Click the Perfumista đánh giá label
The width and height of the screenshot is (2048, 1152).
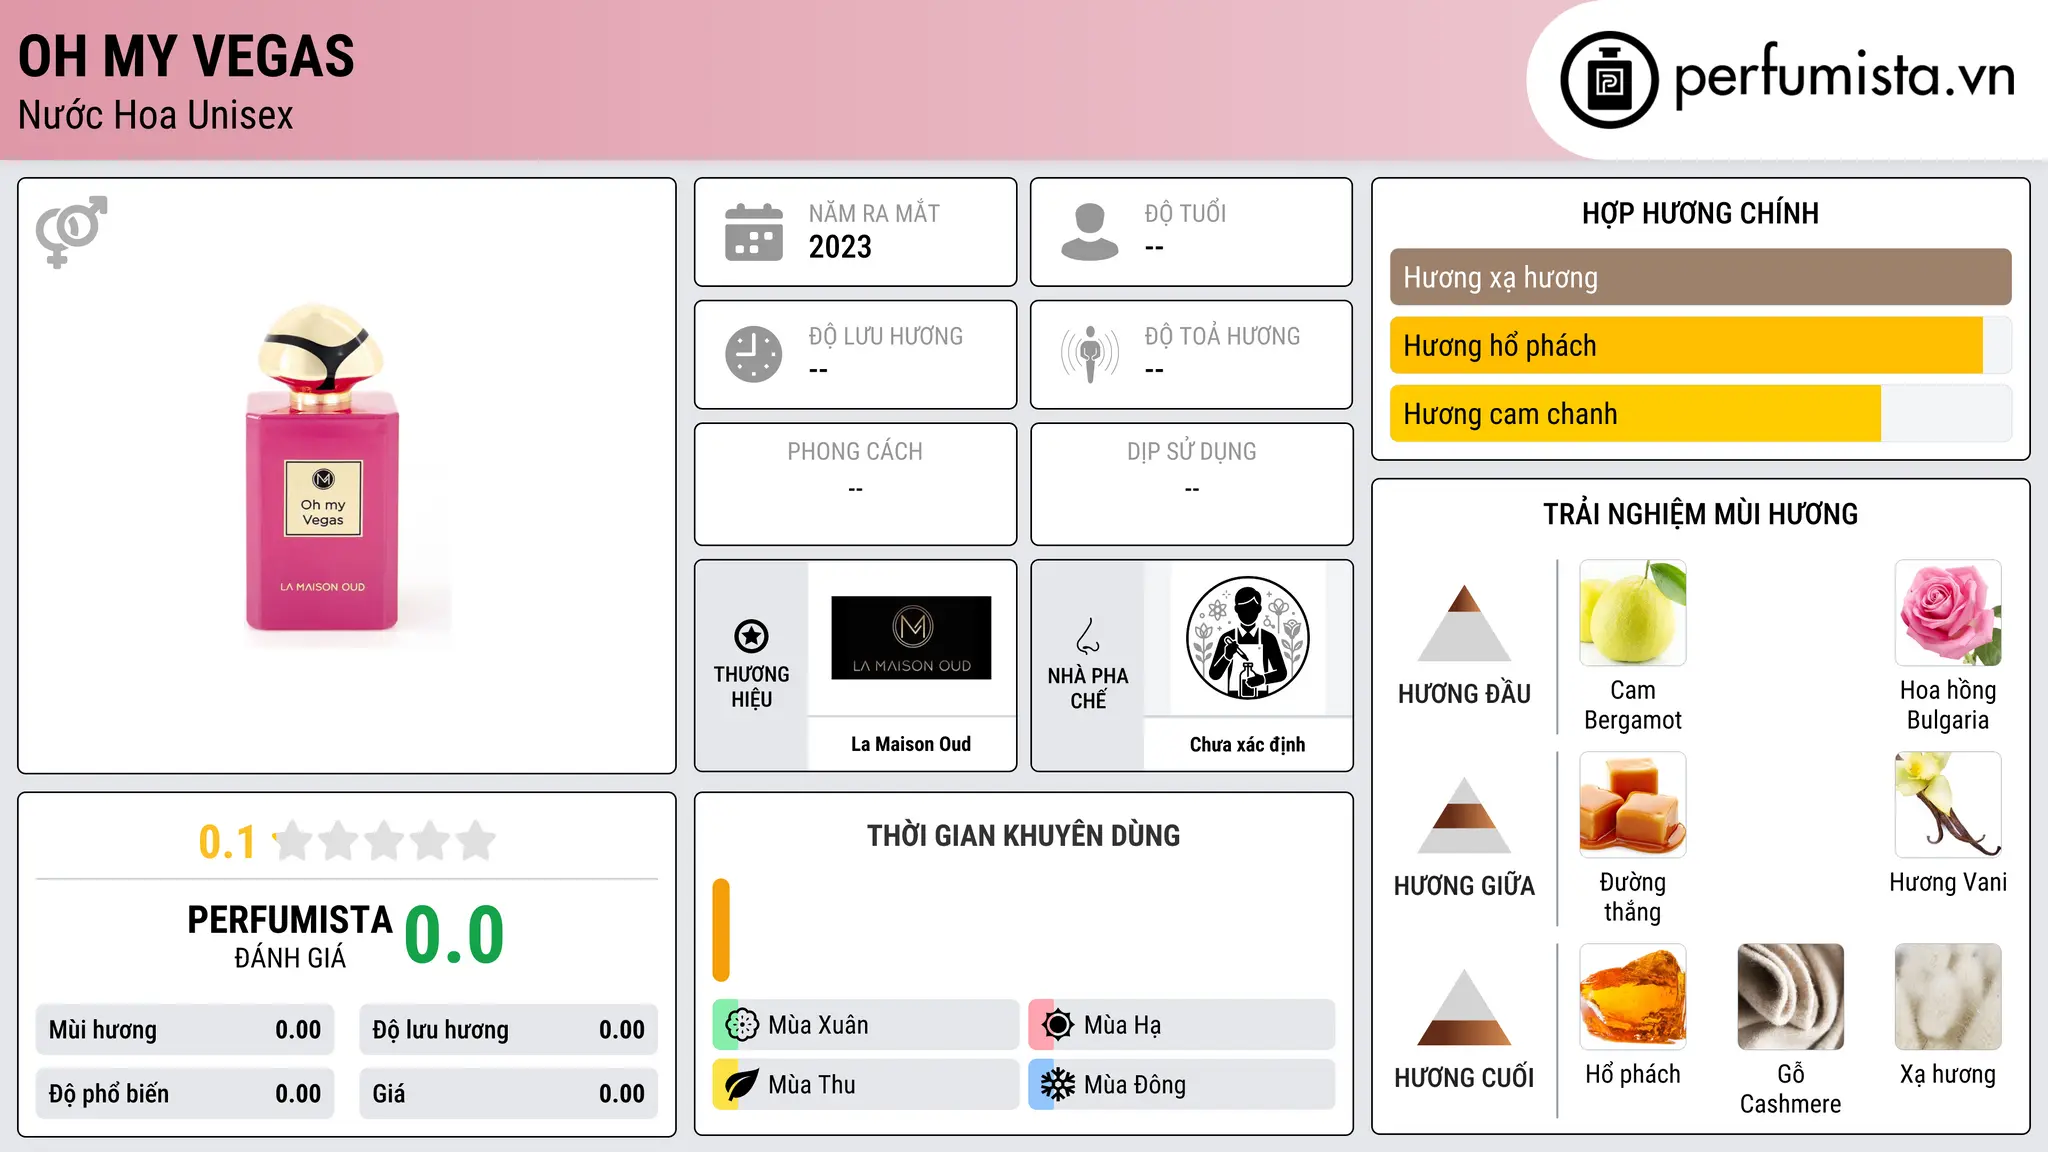click(290, 936)
